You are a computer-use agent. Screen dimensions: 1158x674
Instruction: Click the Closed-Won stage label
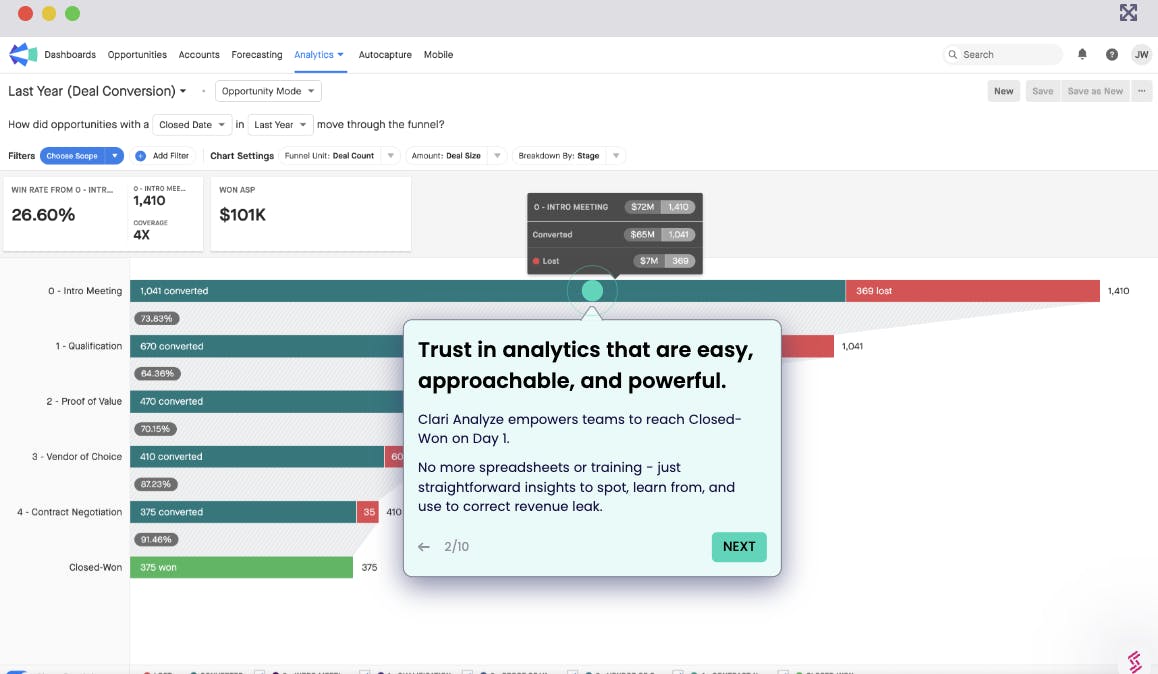(95, 568)
